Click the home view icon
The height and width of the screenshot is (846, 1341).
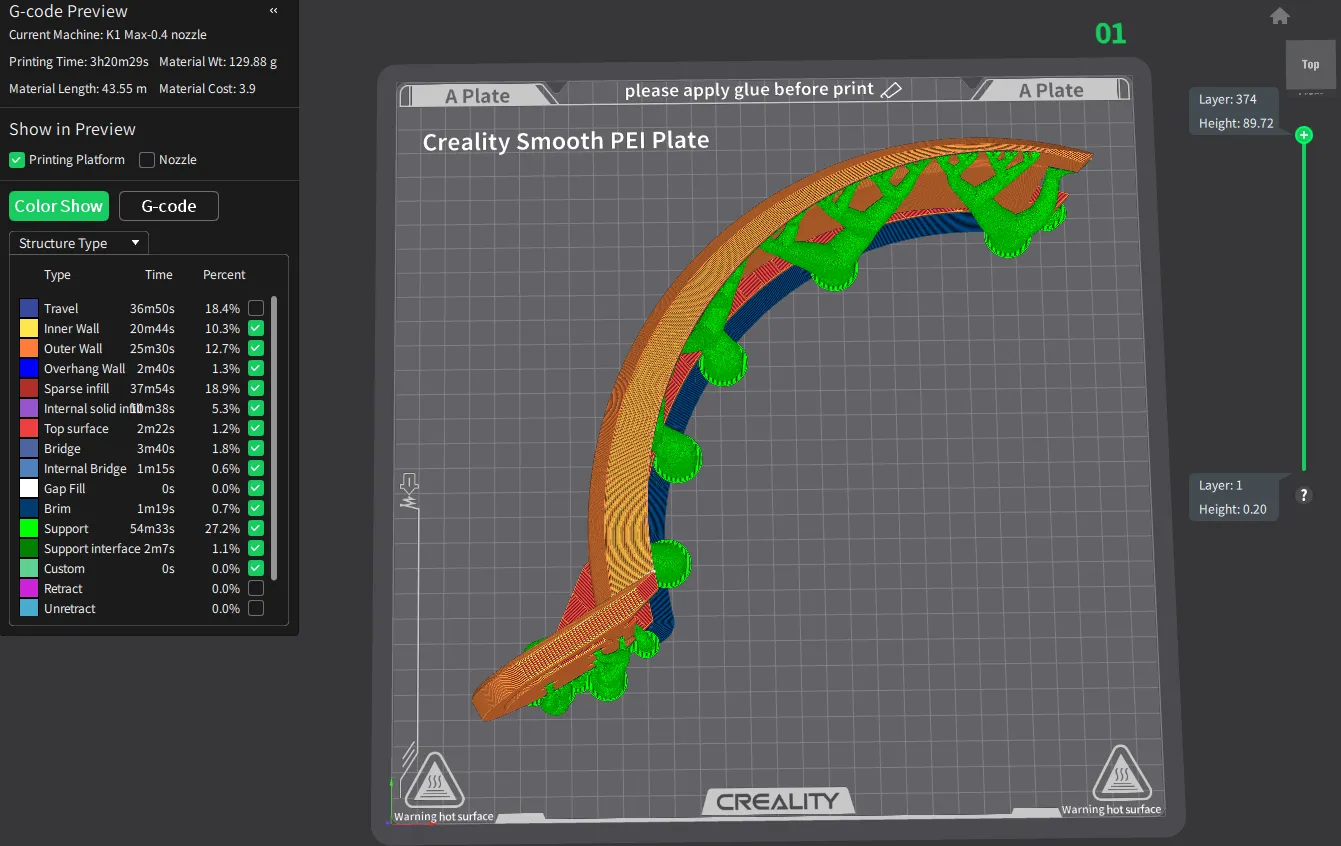1279,16
